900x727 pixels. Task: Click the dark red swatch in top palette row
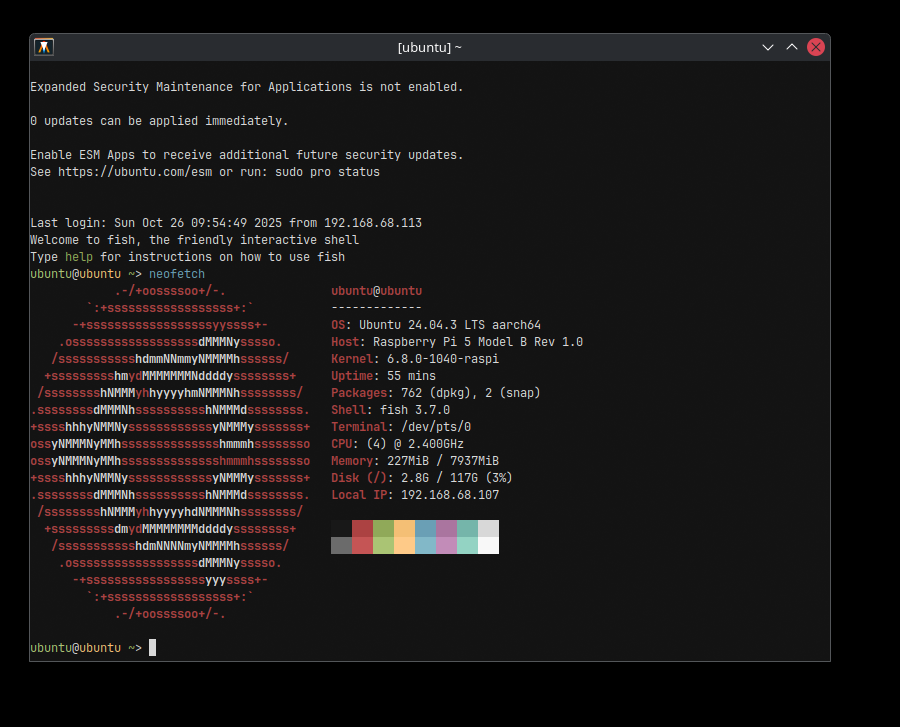[x=362, y=528]
